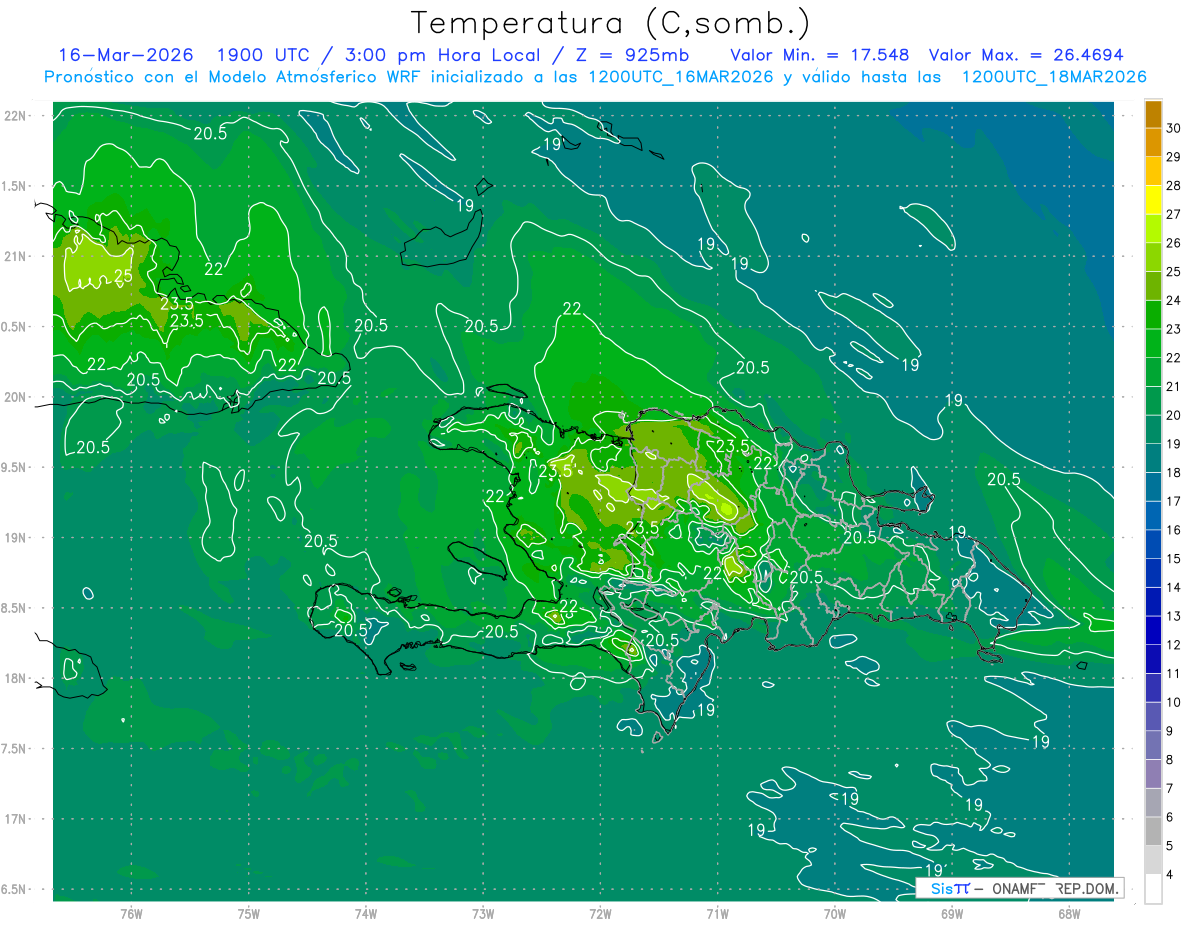The height and width of the screenshot is (927, 1200).
Task: Click the '22N' latitude axis label
Action: point(16,115)
